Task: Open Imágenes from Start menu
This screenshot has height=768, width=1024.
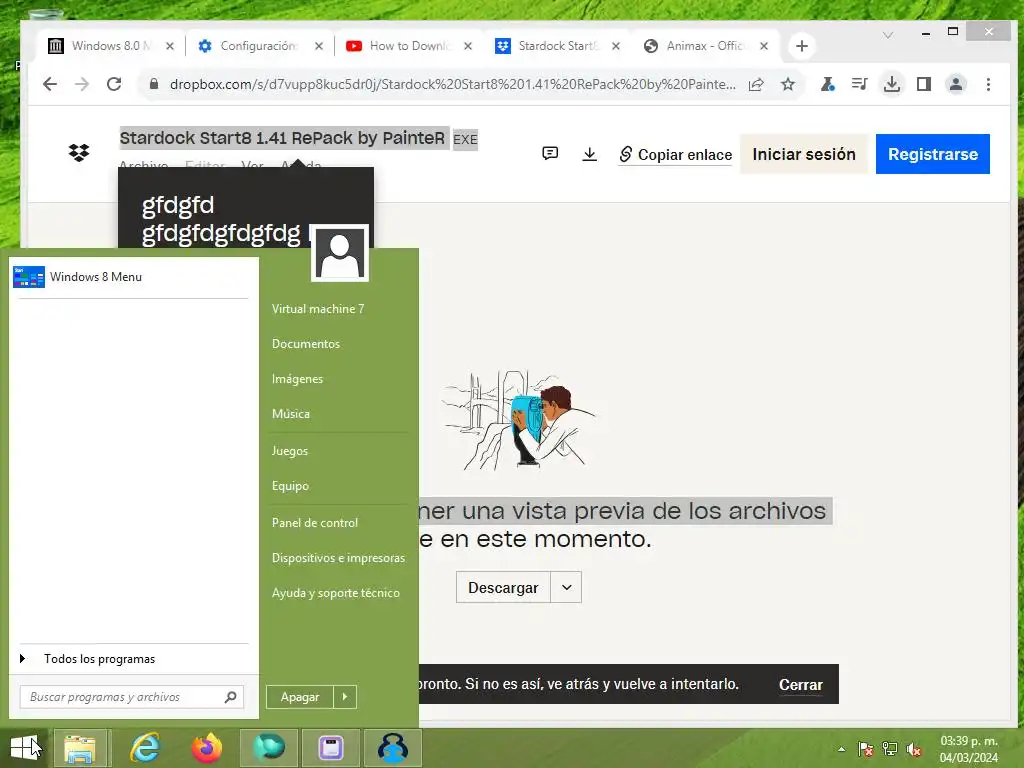Action: tap(297, 379)
